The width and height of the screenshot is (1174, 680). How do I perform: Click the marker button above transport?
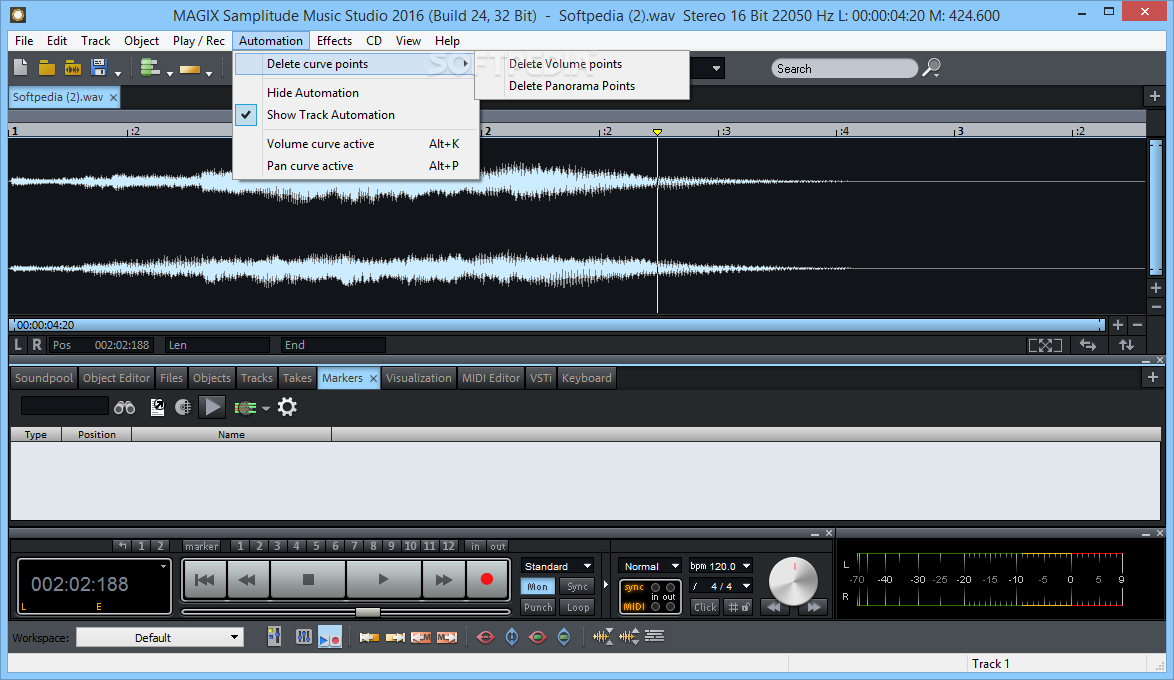point(201,546)
